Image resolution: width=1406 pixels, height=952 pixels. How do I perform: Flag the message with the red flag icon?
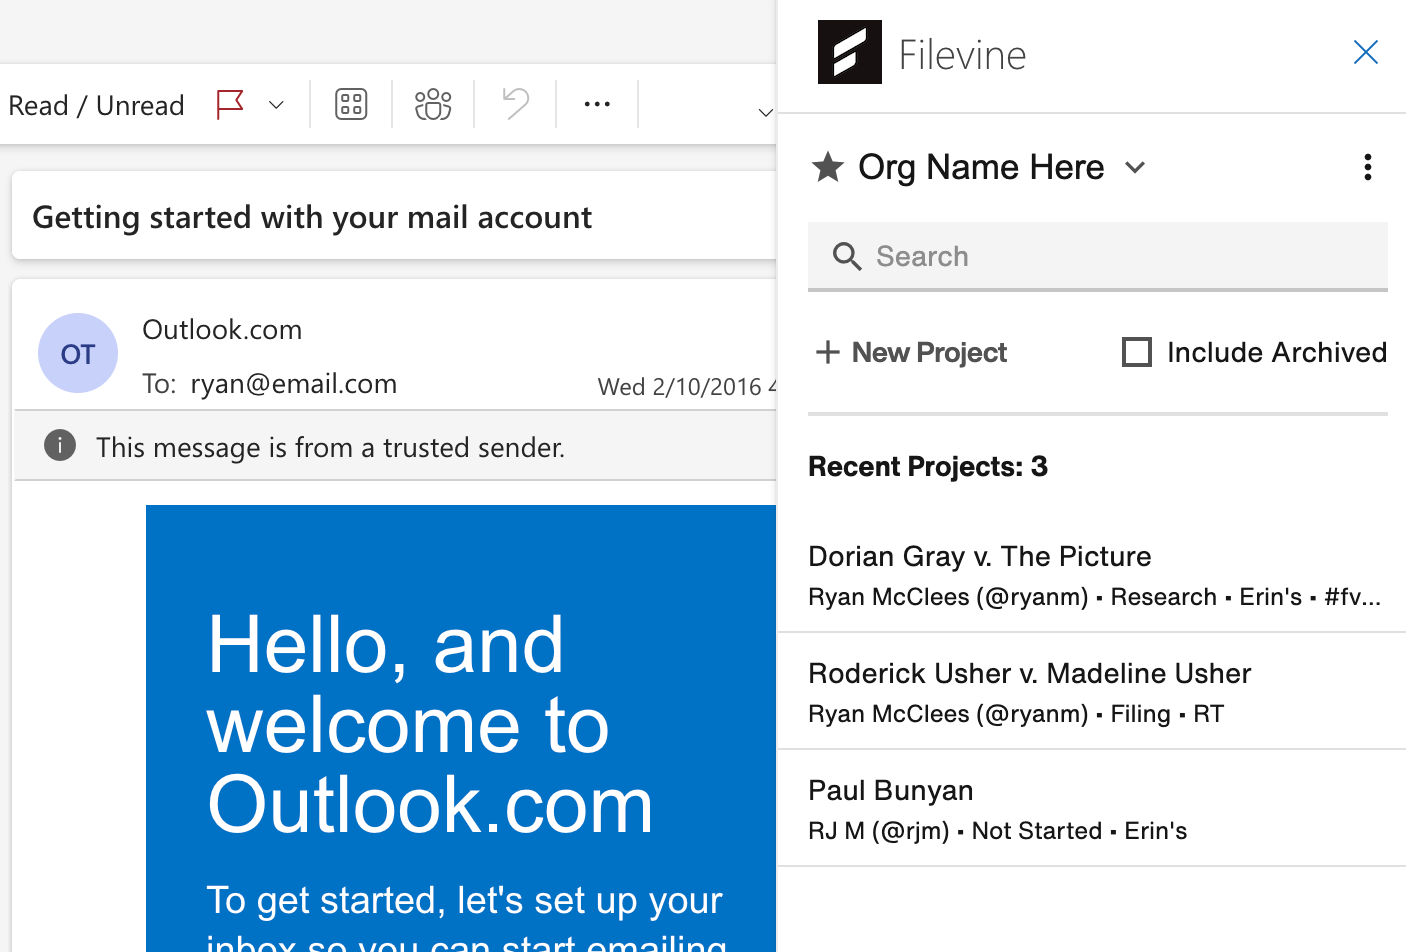point(231,104)
